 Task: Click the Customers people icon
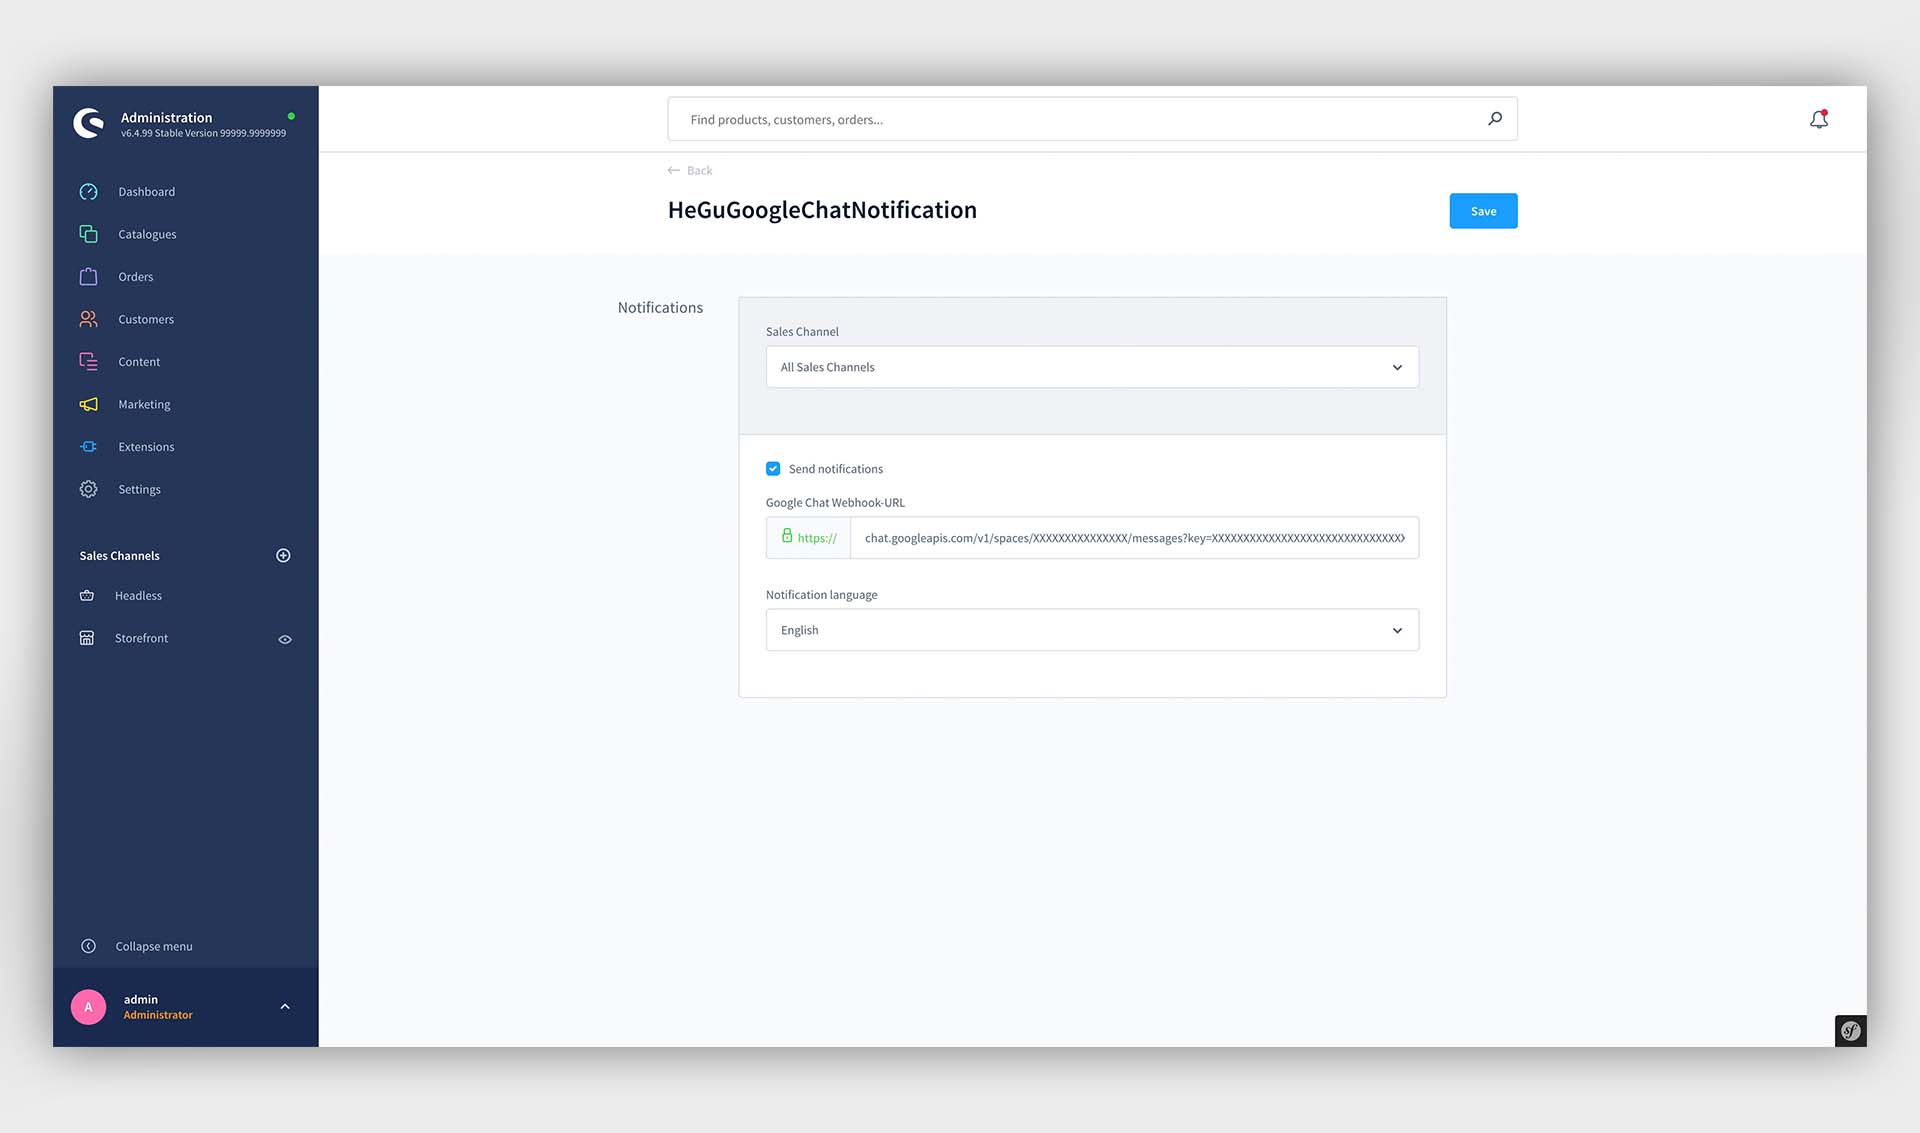pyautogui.click(x=88, y=319)
